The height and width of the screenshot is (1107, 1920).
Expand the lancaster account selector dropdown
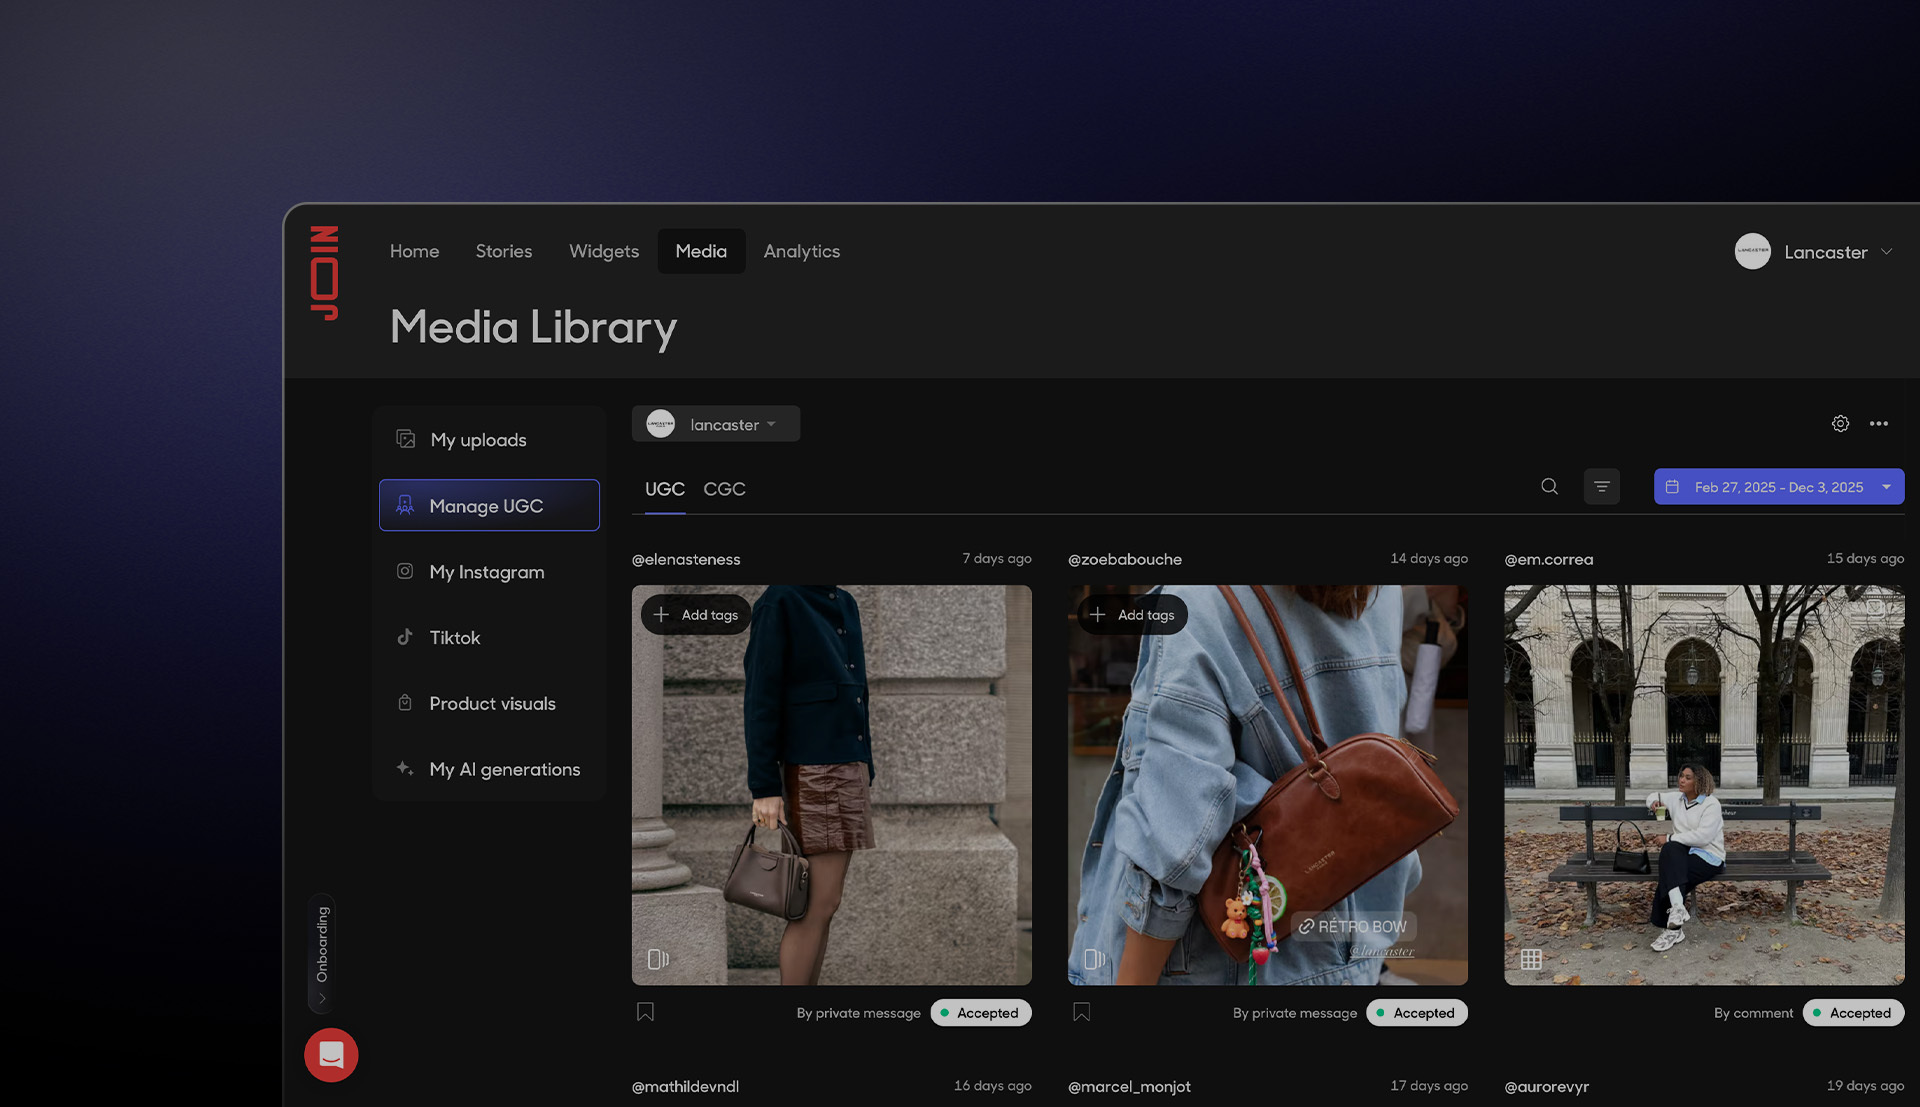pos(715,424)
